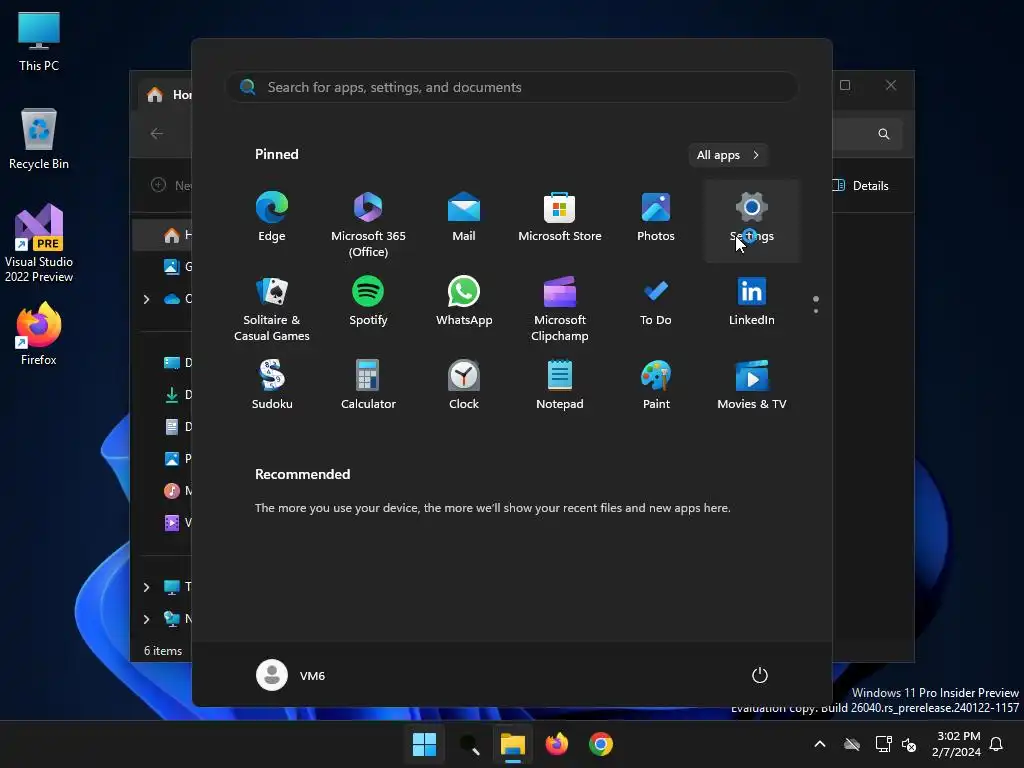Open This PC desktop icon
Viewport: 1024px width, 768px height.
[x=39, y=42]
